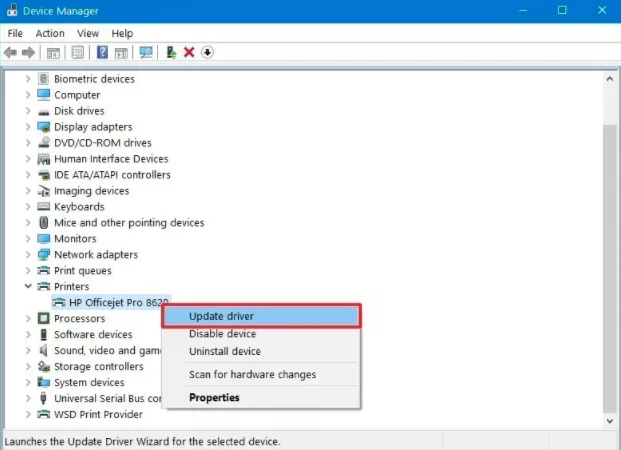621x450 pixels.
Task: Click the Biometric devices fingerprint icon
Action: [x=43, y=79]
